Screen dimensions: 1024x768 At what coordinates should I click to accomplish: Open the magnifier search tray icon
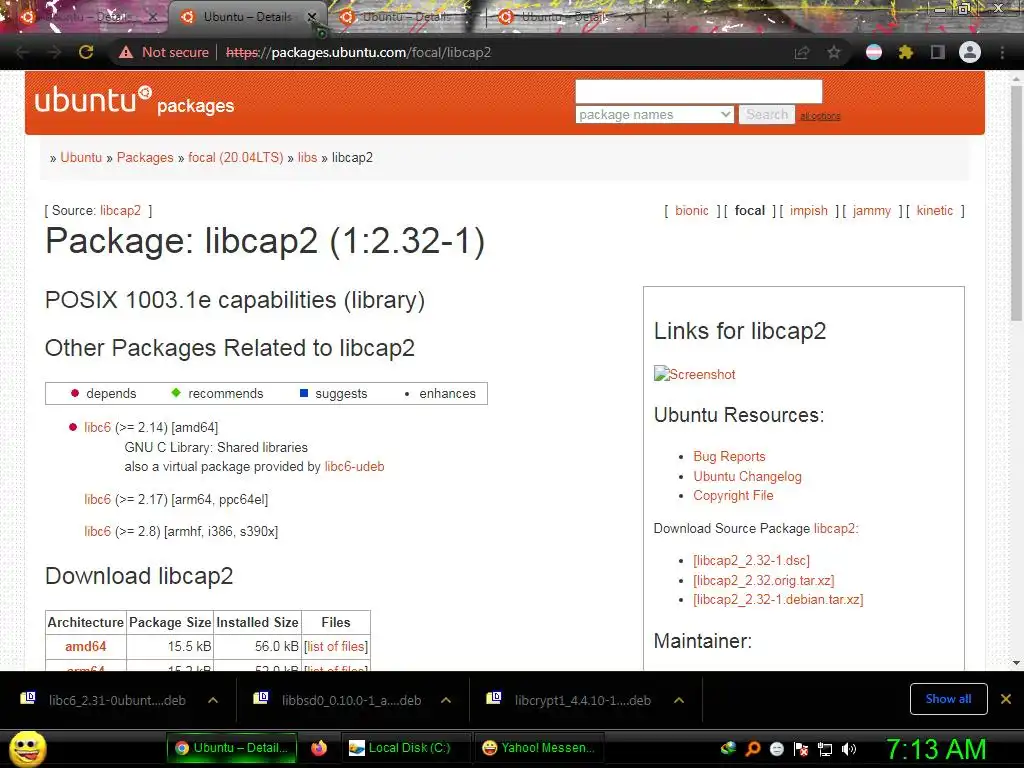pos(752,749)
